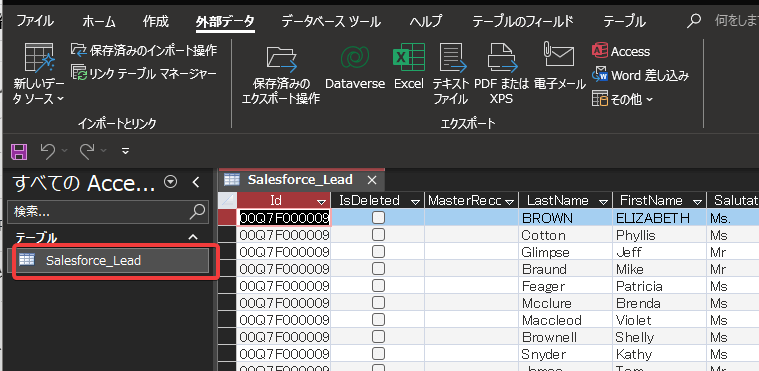The height and width of the screenshot is (371, 759).
Task: Click the row selector for Cotton row
Action: click(228, 235)
